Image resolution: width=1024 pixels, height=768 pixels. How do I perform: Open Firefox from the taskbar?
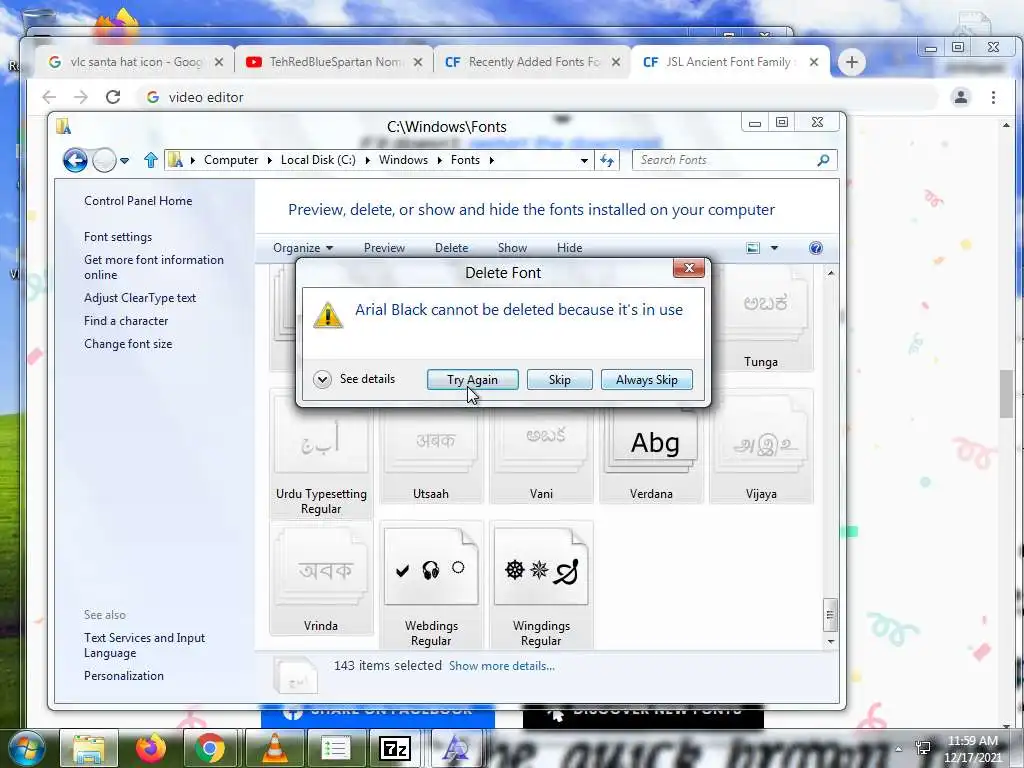point(150,748)
